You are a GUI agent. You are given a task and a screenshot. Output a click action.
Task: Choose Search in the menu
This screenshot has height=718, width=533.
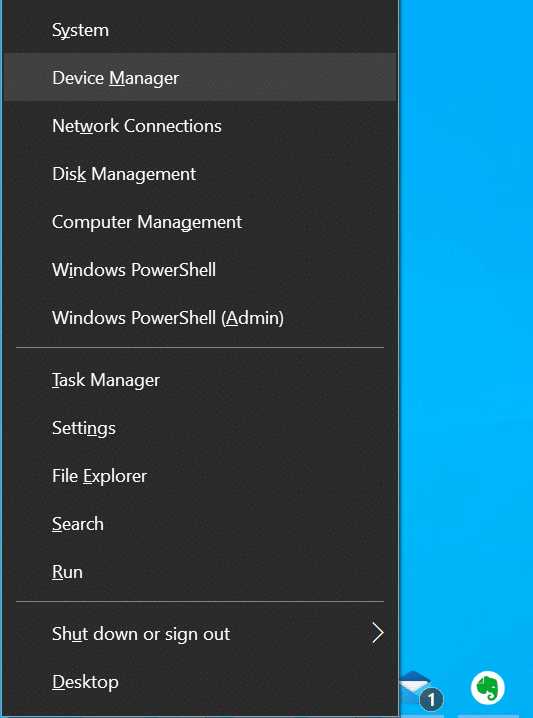point(200,524)
